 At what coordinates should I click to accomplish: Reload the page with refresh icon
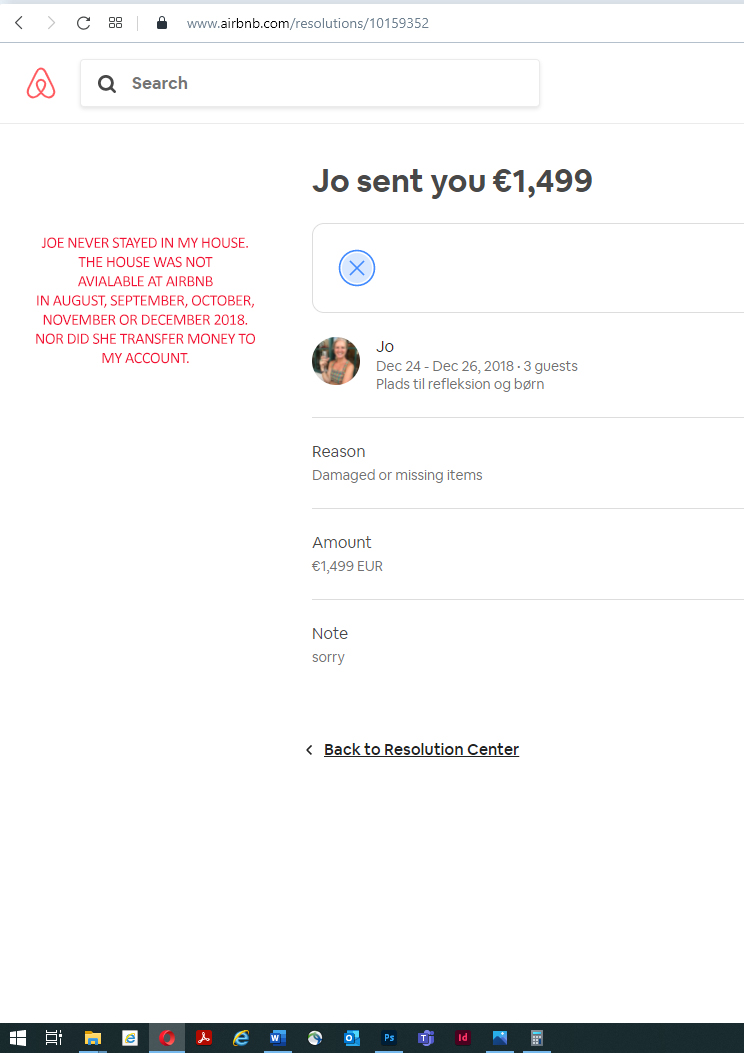83,22
